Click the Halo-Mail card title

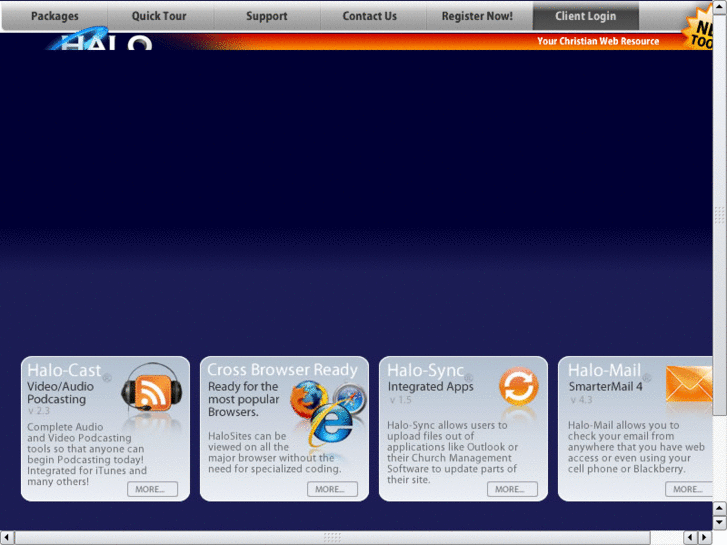(605, 370)
